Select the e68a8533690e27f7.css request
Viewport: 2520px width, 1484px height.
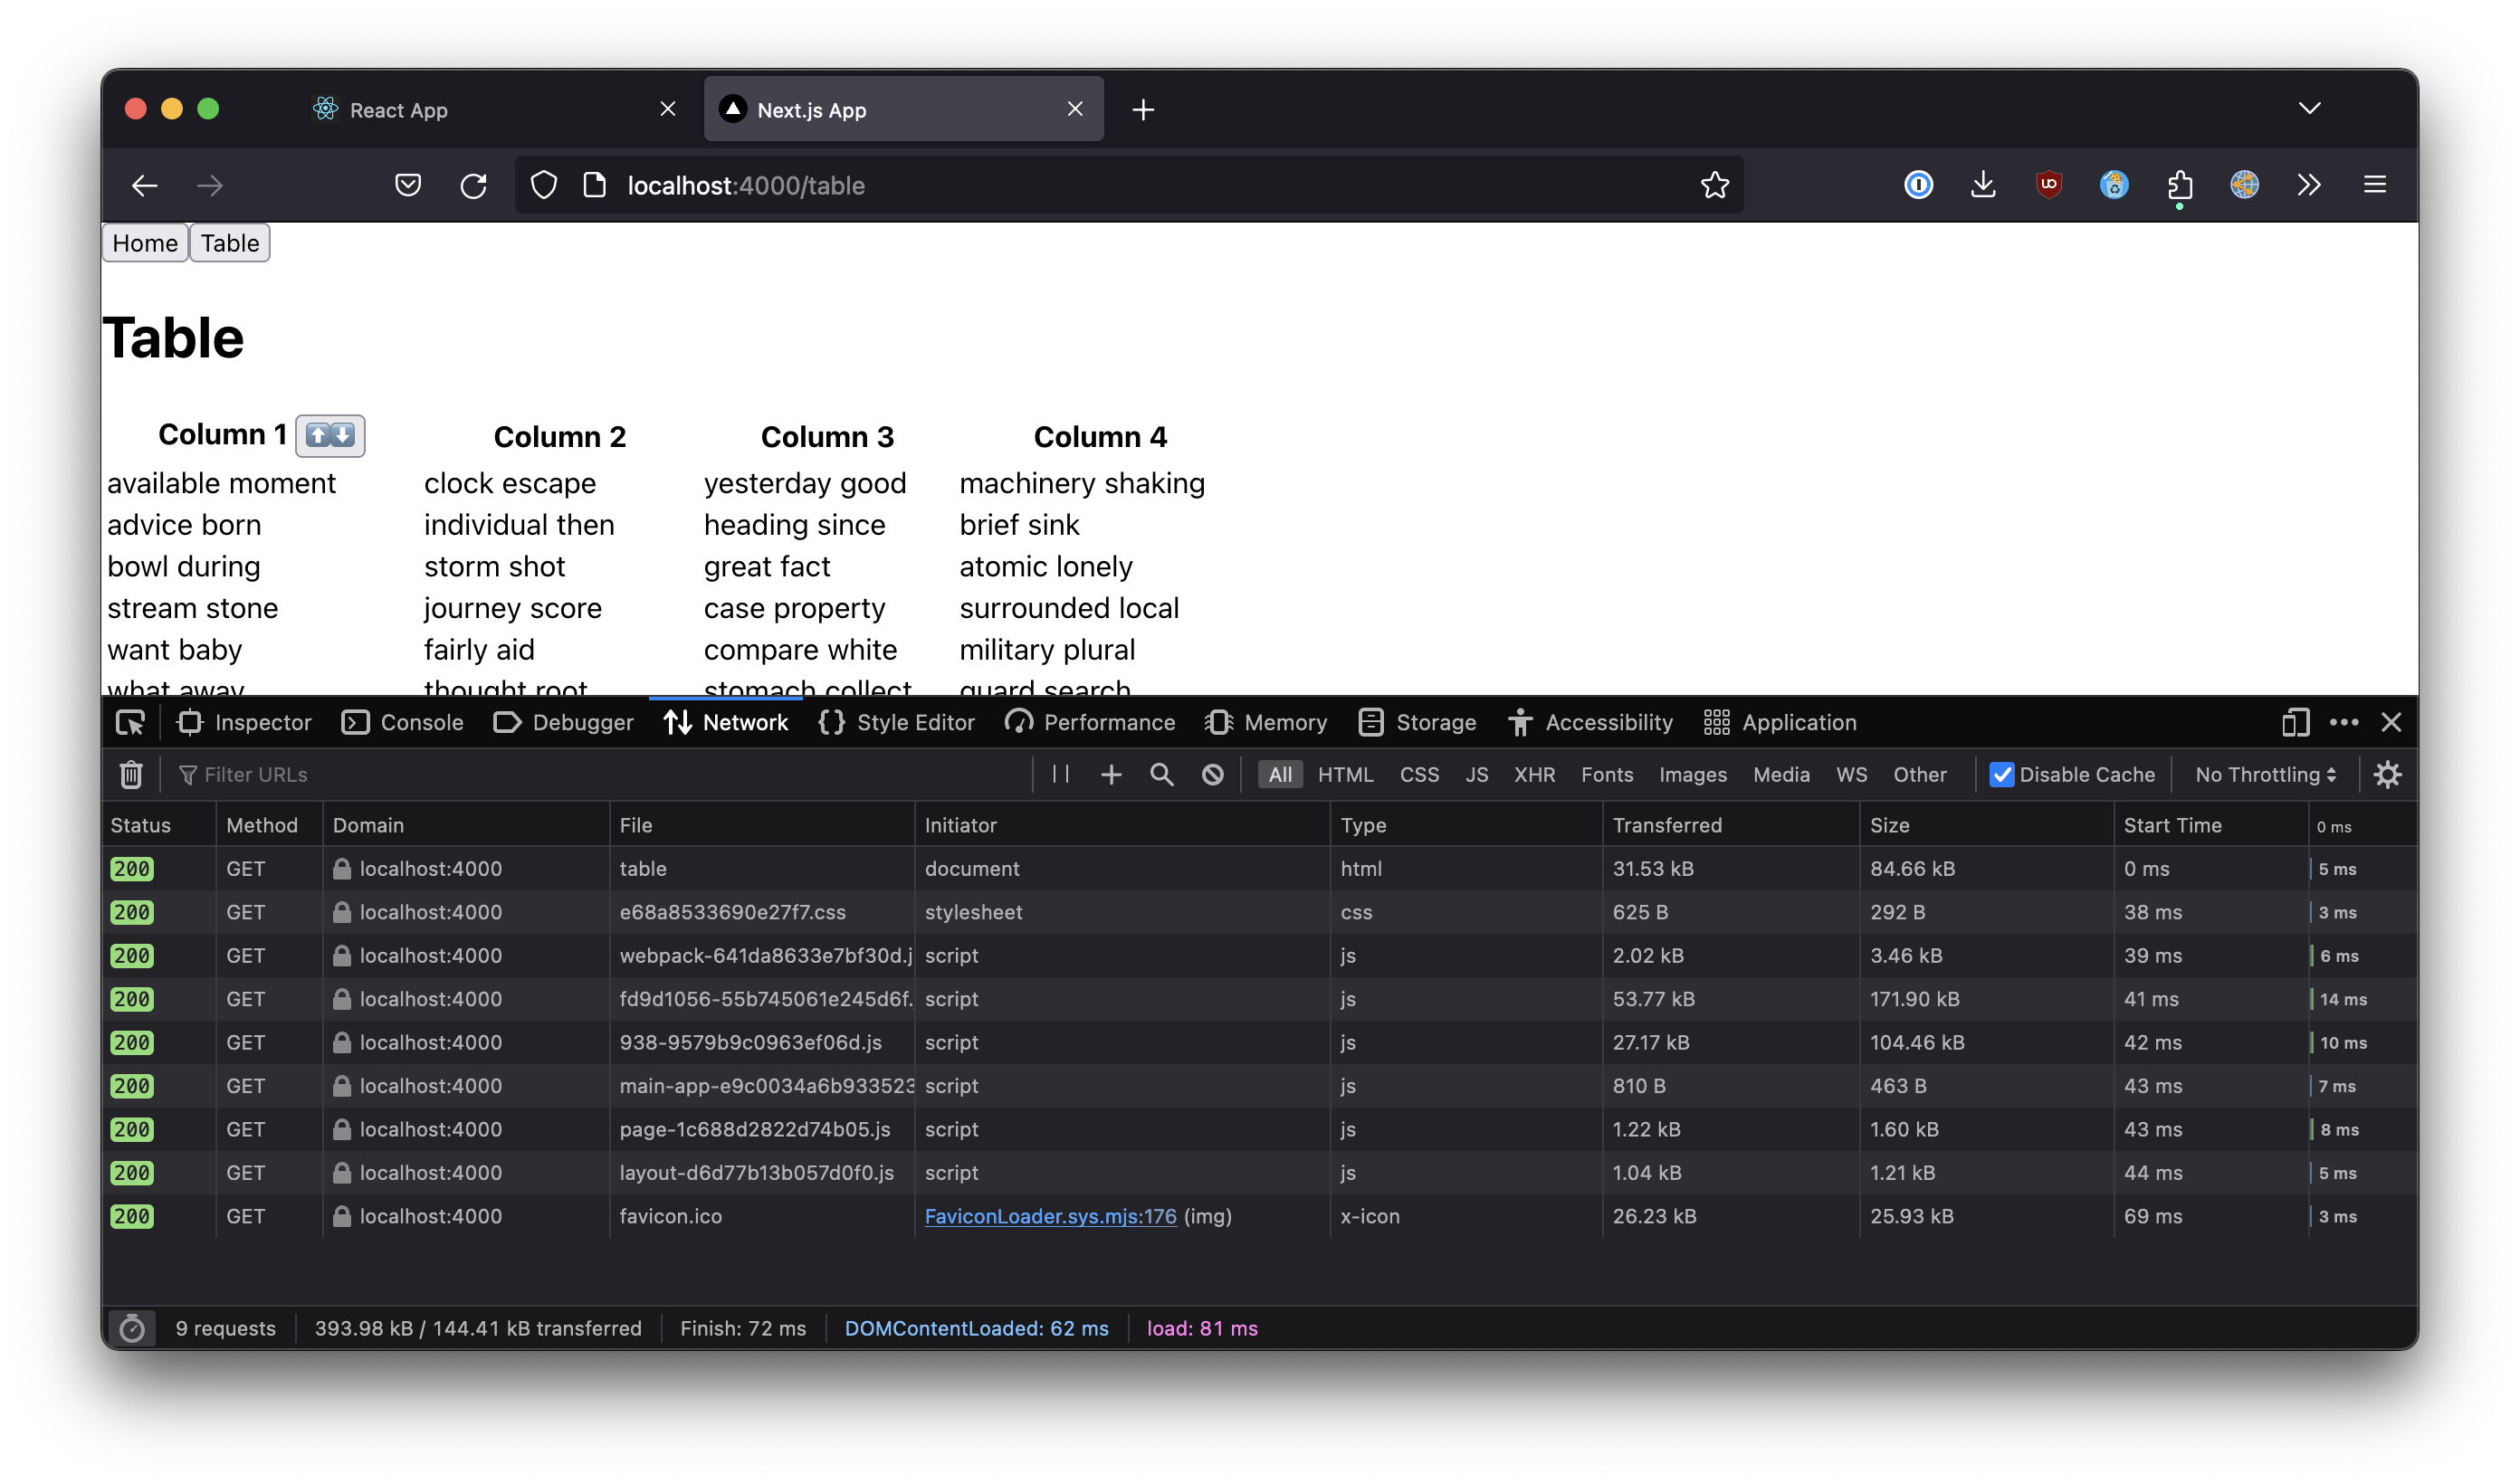1259,912
